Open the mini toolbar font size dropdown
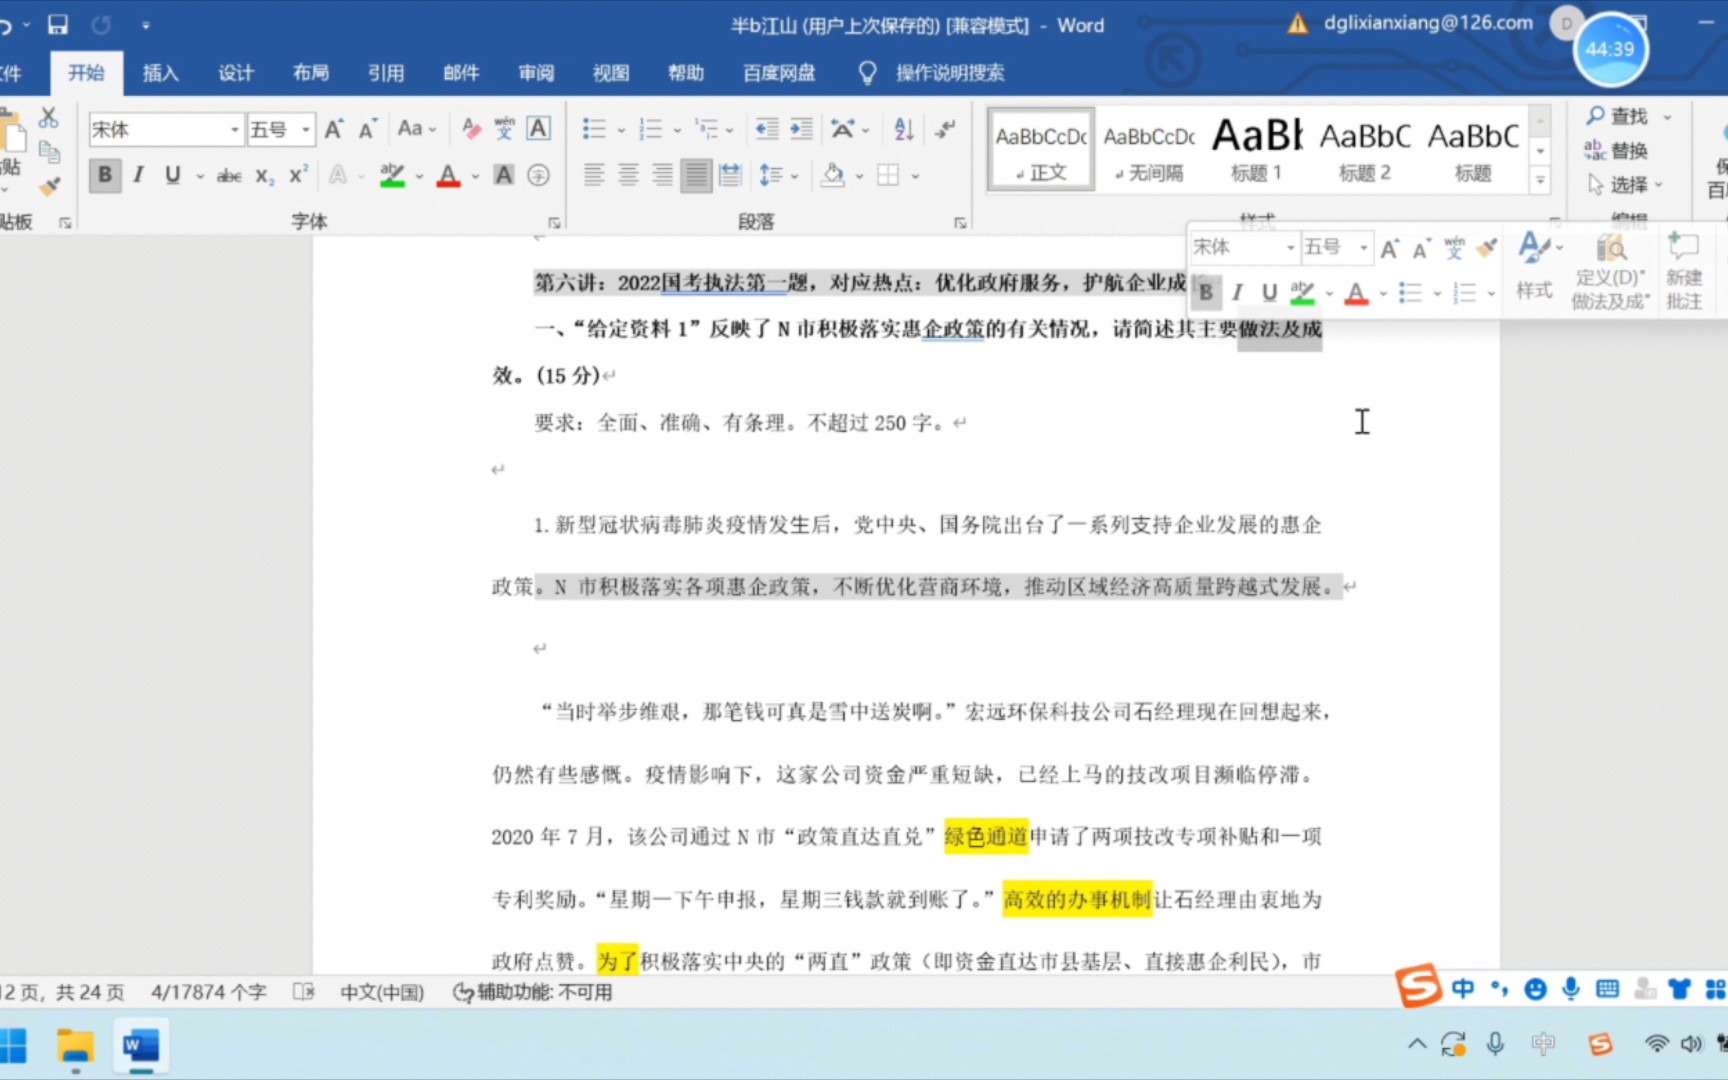The image size is (1728, 1080). coord(1364,247)
